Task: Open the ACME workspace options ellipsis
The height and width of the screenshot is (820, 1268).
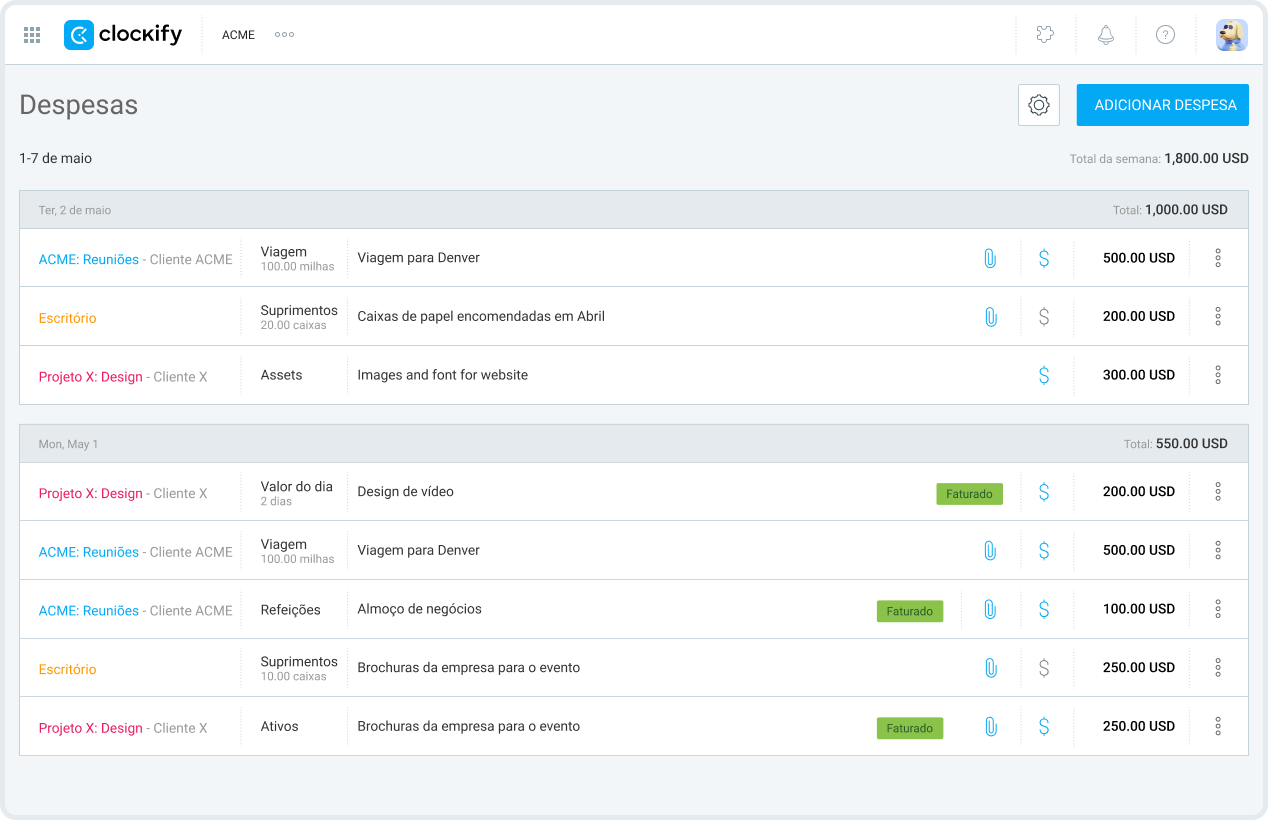Action: coord(284,35)
